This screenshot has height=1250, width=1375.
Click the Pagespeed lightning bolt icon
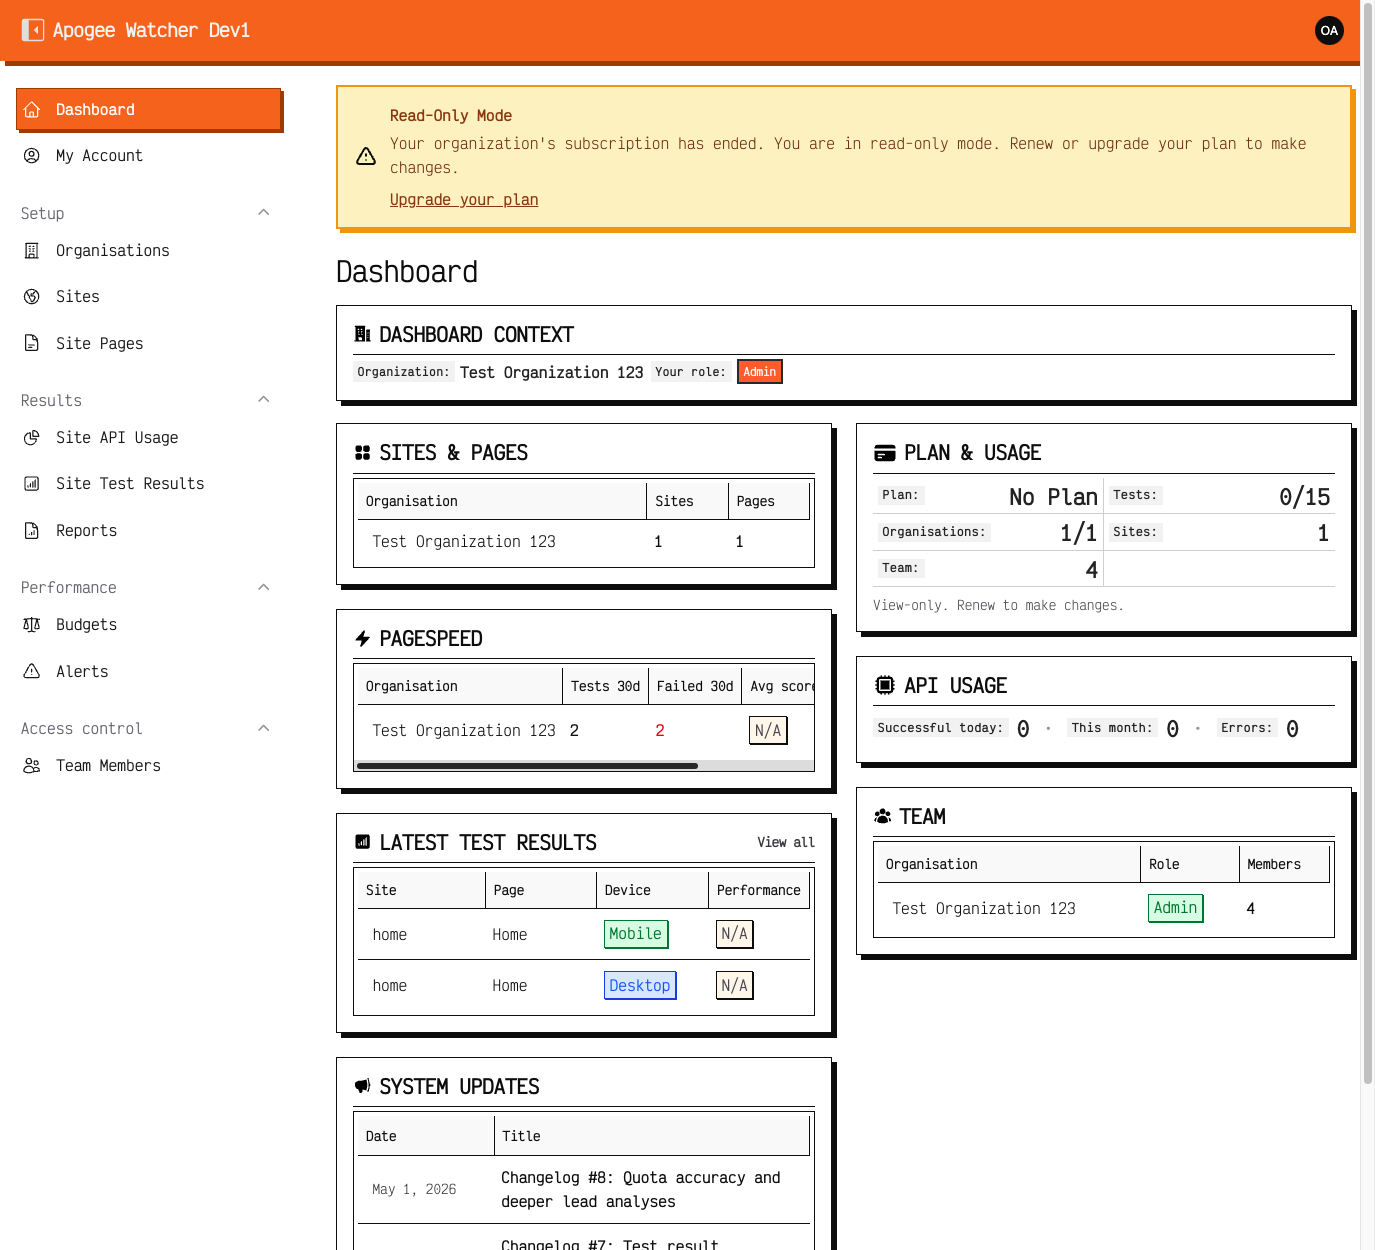[x=363, y=639]
